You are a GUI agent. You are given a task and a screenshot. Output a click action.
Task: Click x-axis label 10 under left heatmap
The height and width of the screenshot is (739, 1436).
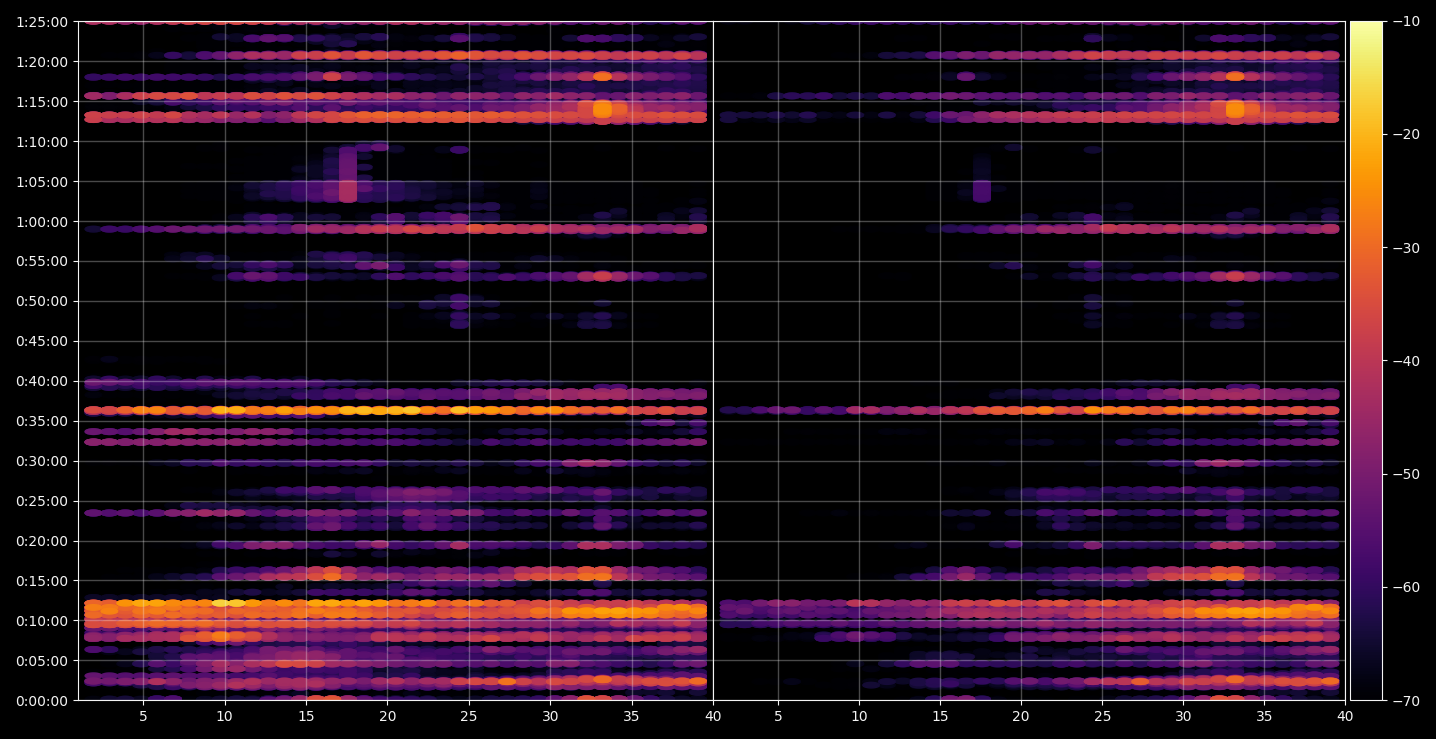[x=224, y=716]
